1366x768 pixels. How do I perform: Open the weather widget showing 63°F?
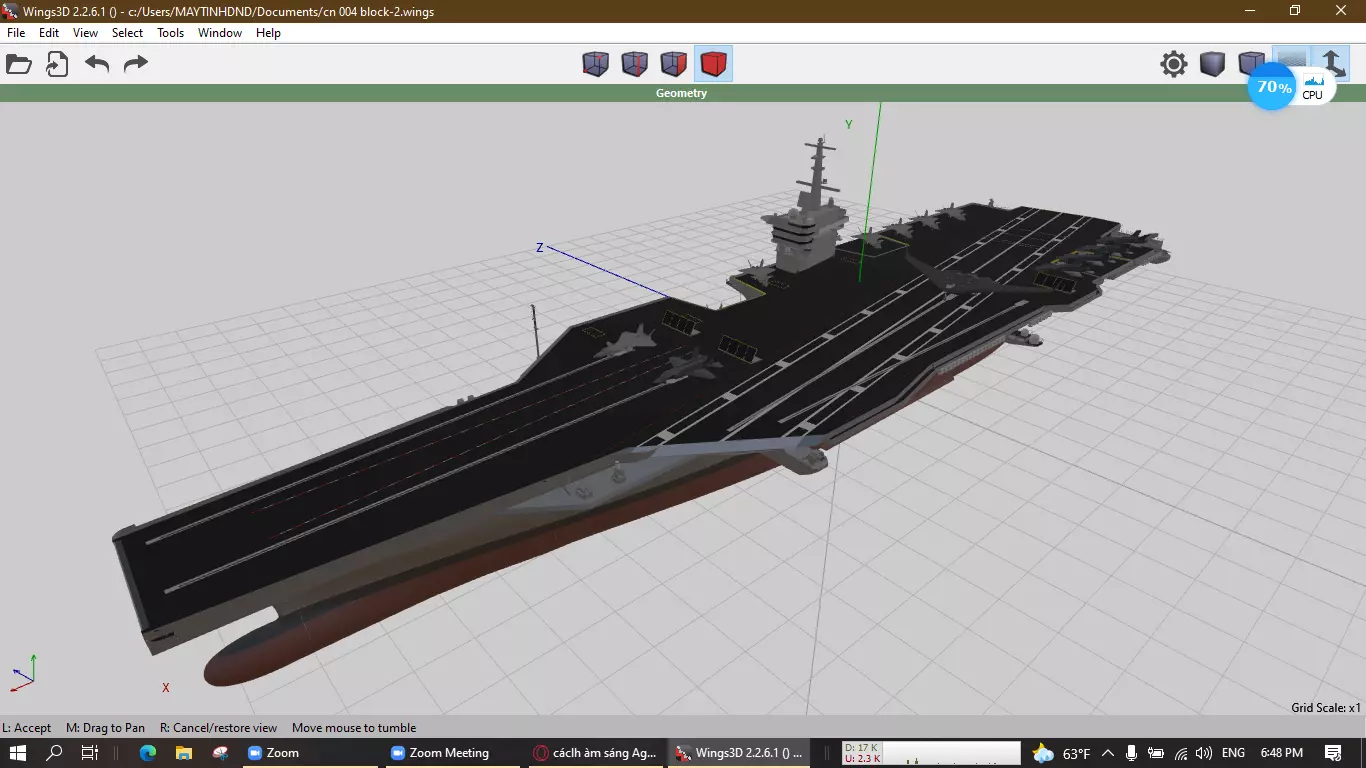(x=1062, y=753)
